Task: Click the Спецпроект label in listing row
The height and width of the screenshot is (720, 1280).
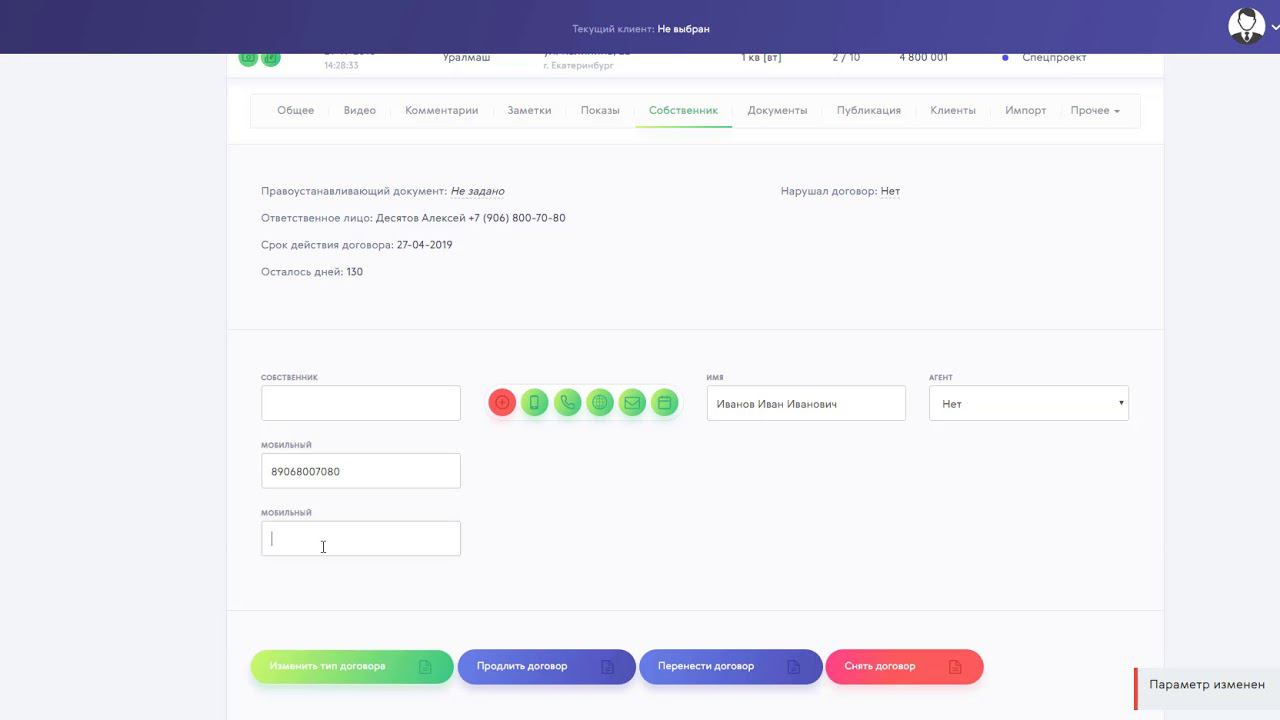Action: [x=1054, y=58]
